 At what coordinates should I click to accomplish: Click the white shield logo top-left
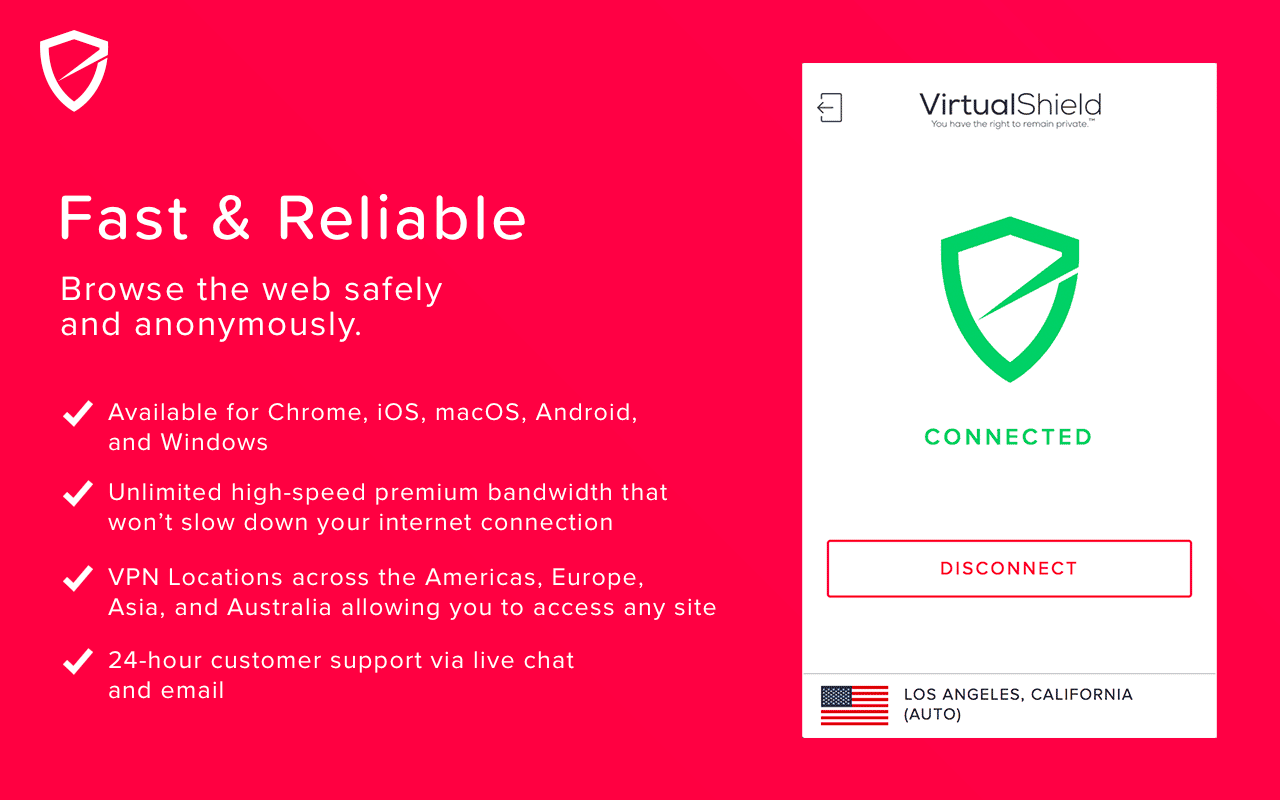tap(74, 70)
